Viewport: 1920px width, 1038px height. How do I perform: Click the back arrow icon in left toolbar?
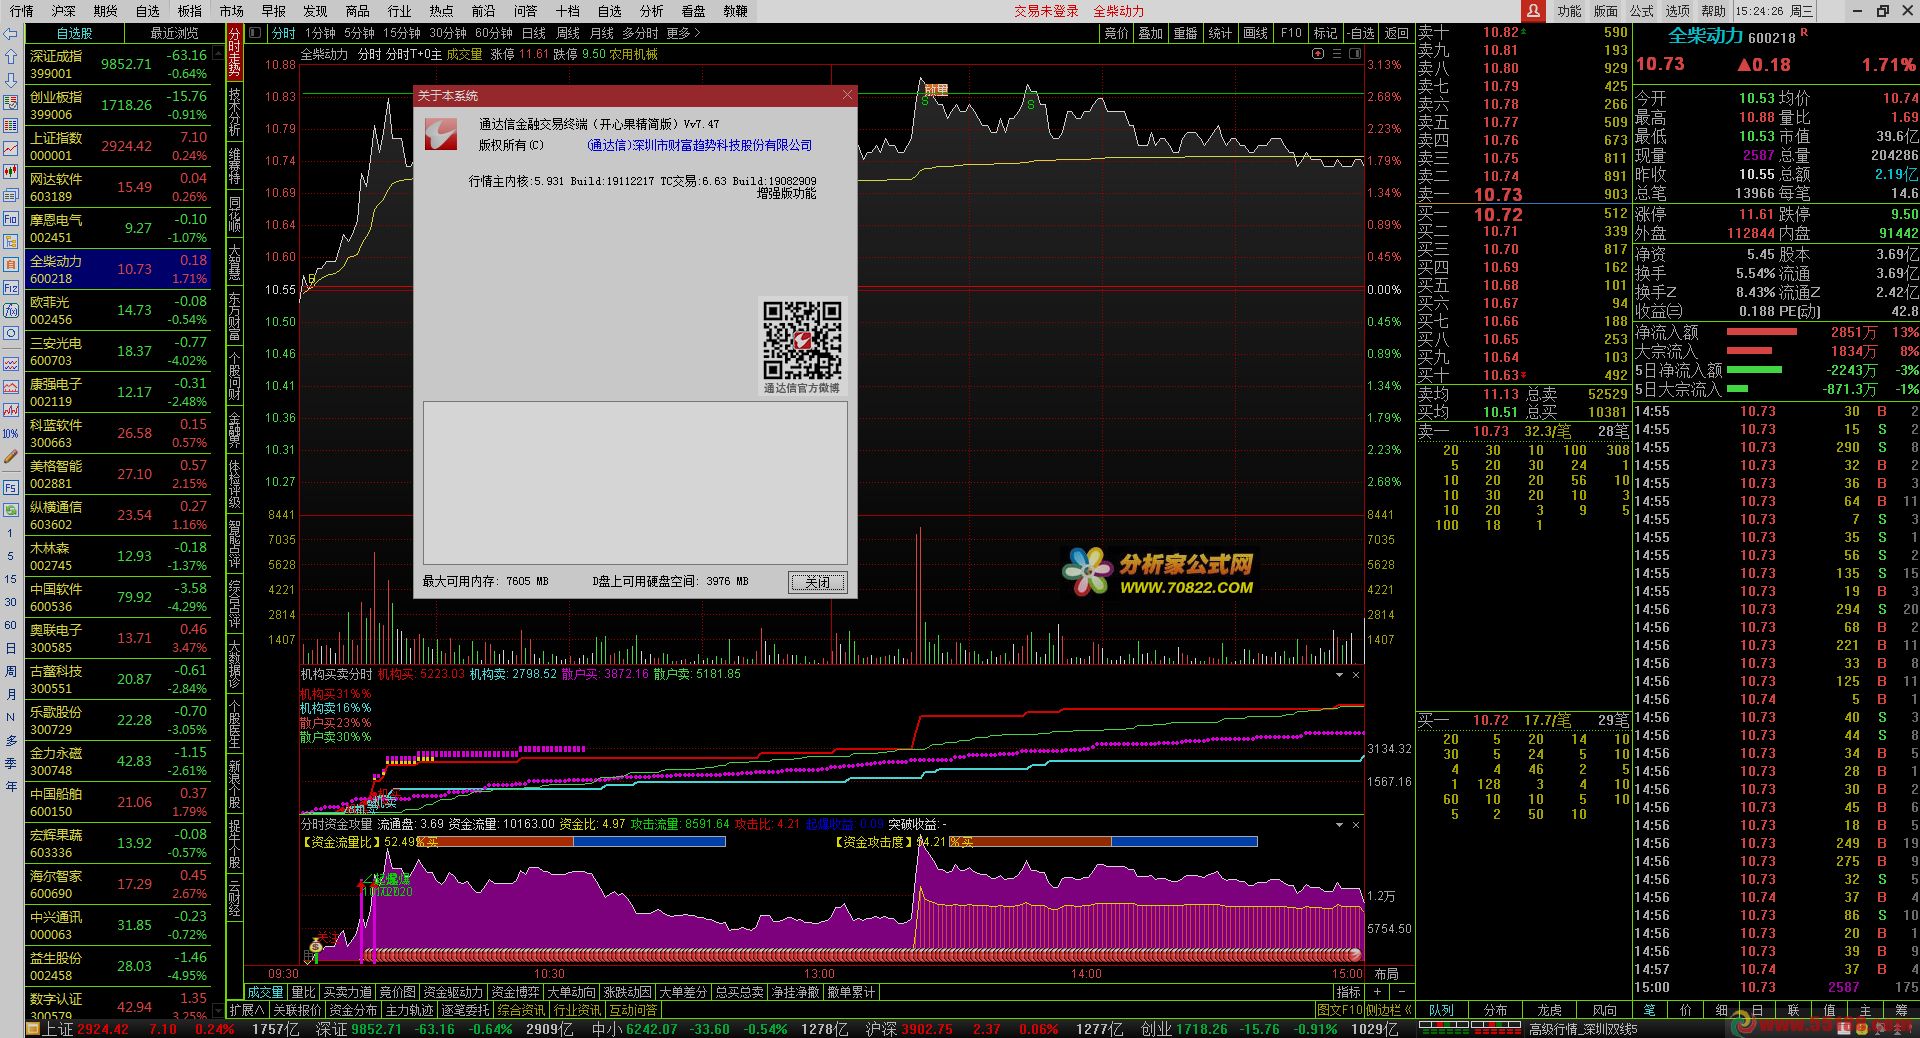[10, 33]
